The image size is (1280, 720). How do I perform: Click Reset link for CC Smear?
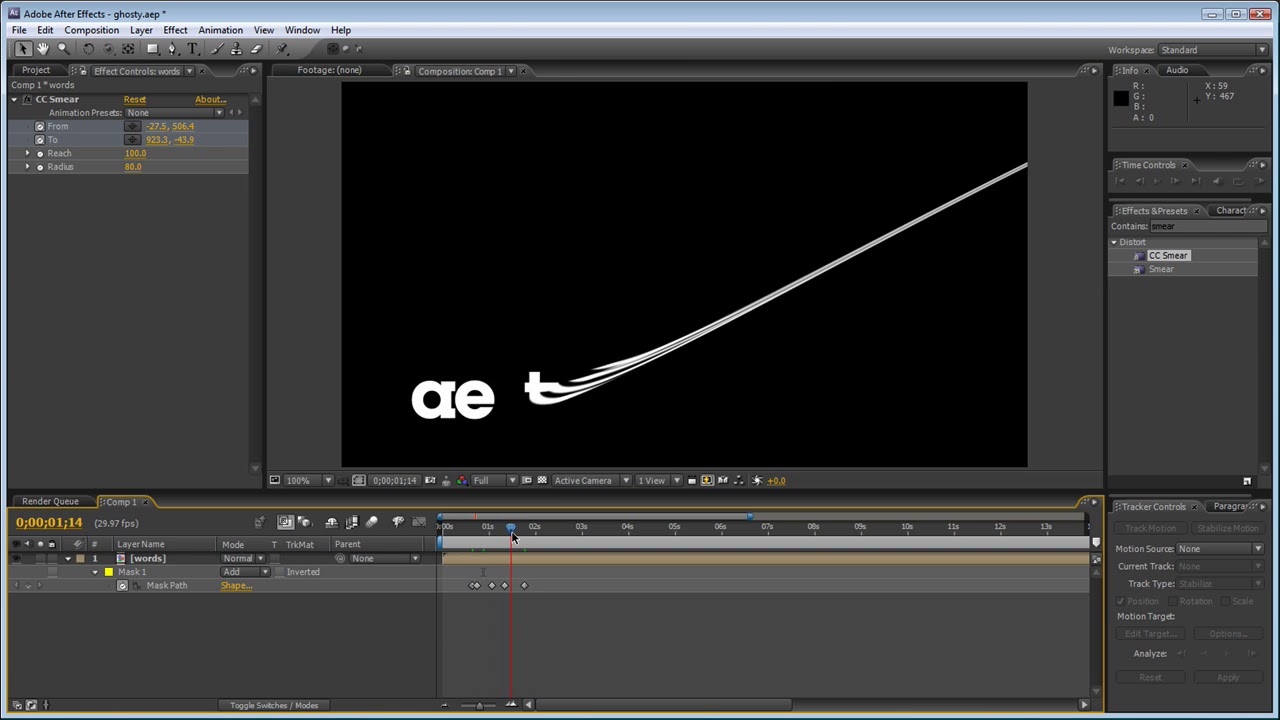pos(135,99)
